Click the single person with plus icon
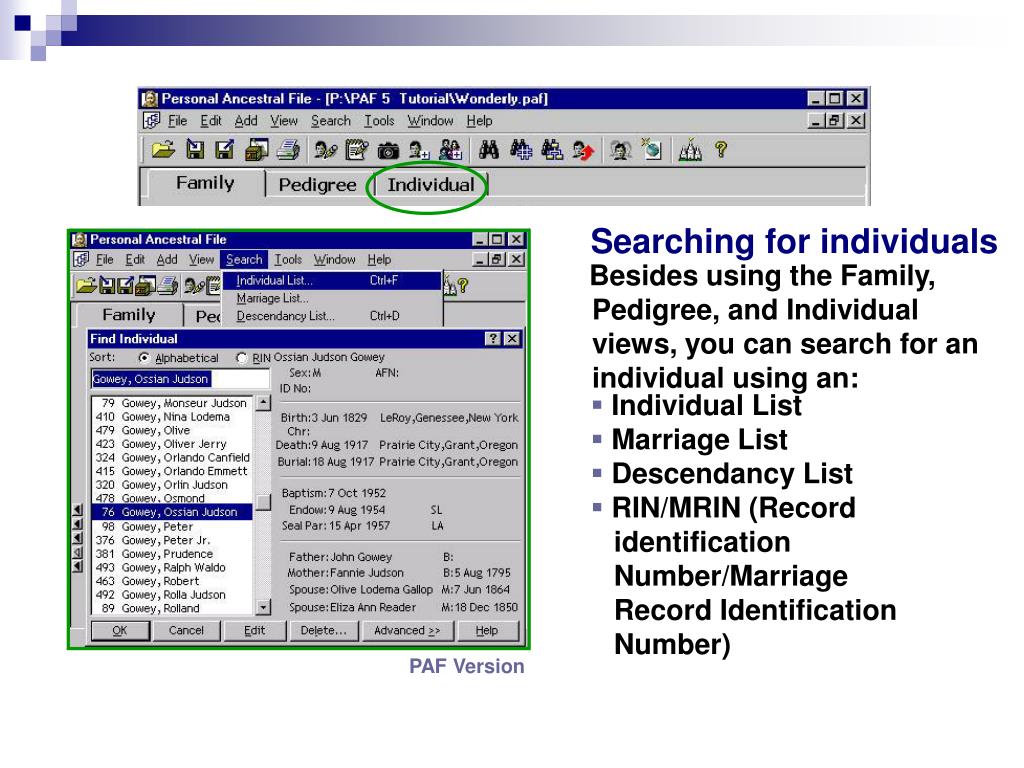 (419, 150)
